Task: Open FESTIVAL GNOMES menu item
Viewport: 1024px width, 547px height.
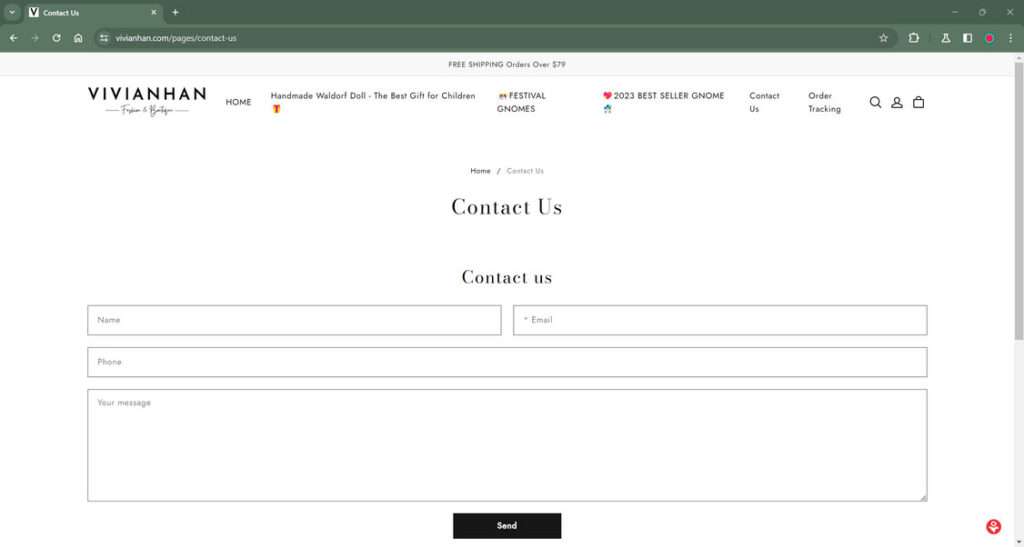Action: click(521, 102)
